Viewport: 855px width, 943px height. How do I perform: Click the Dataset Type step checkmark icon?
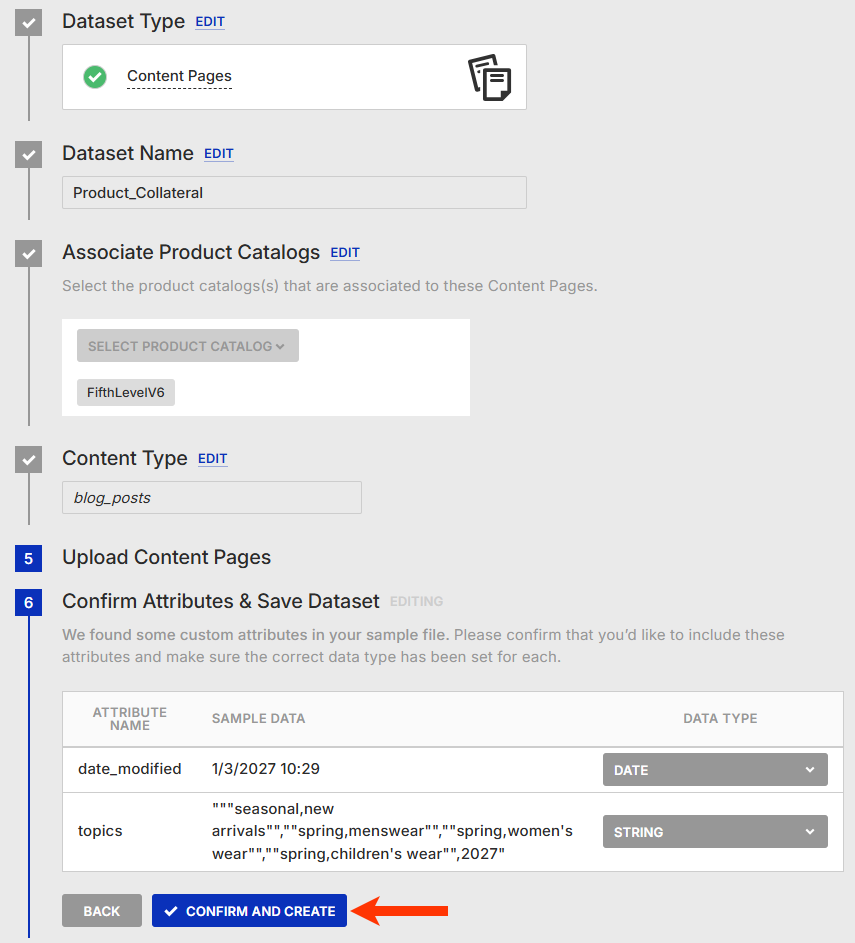tap(29, 23)
